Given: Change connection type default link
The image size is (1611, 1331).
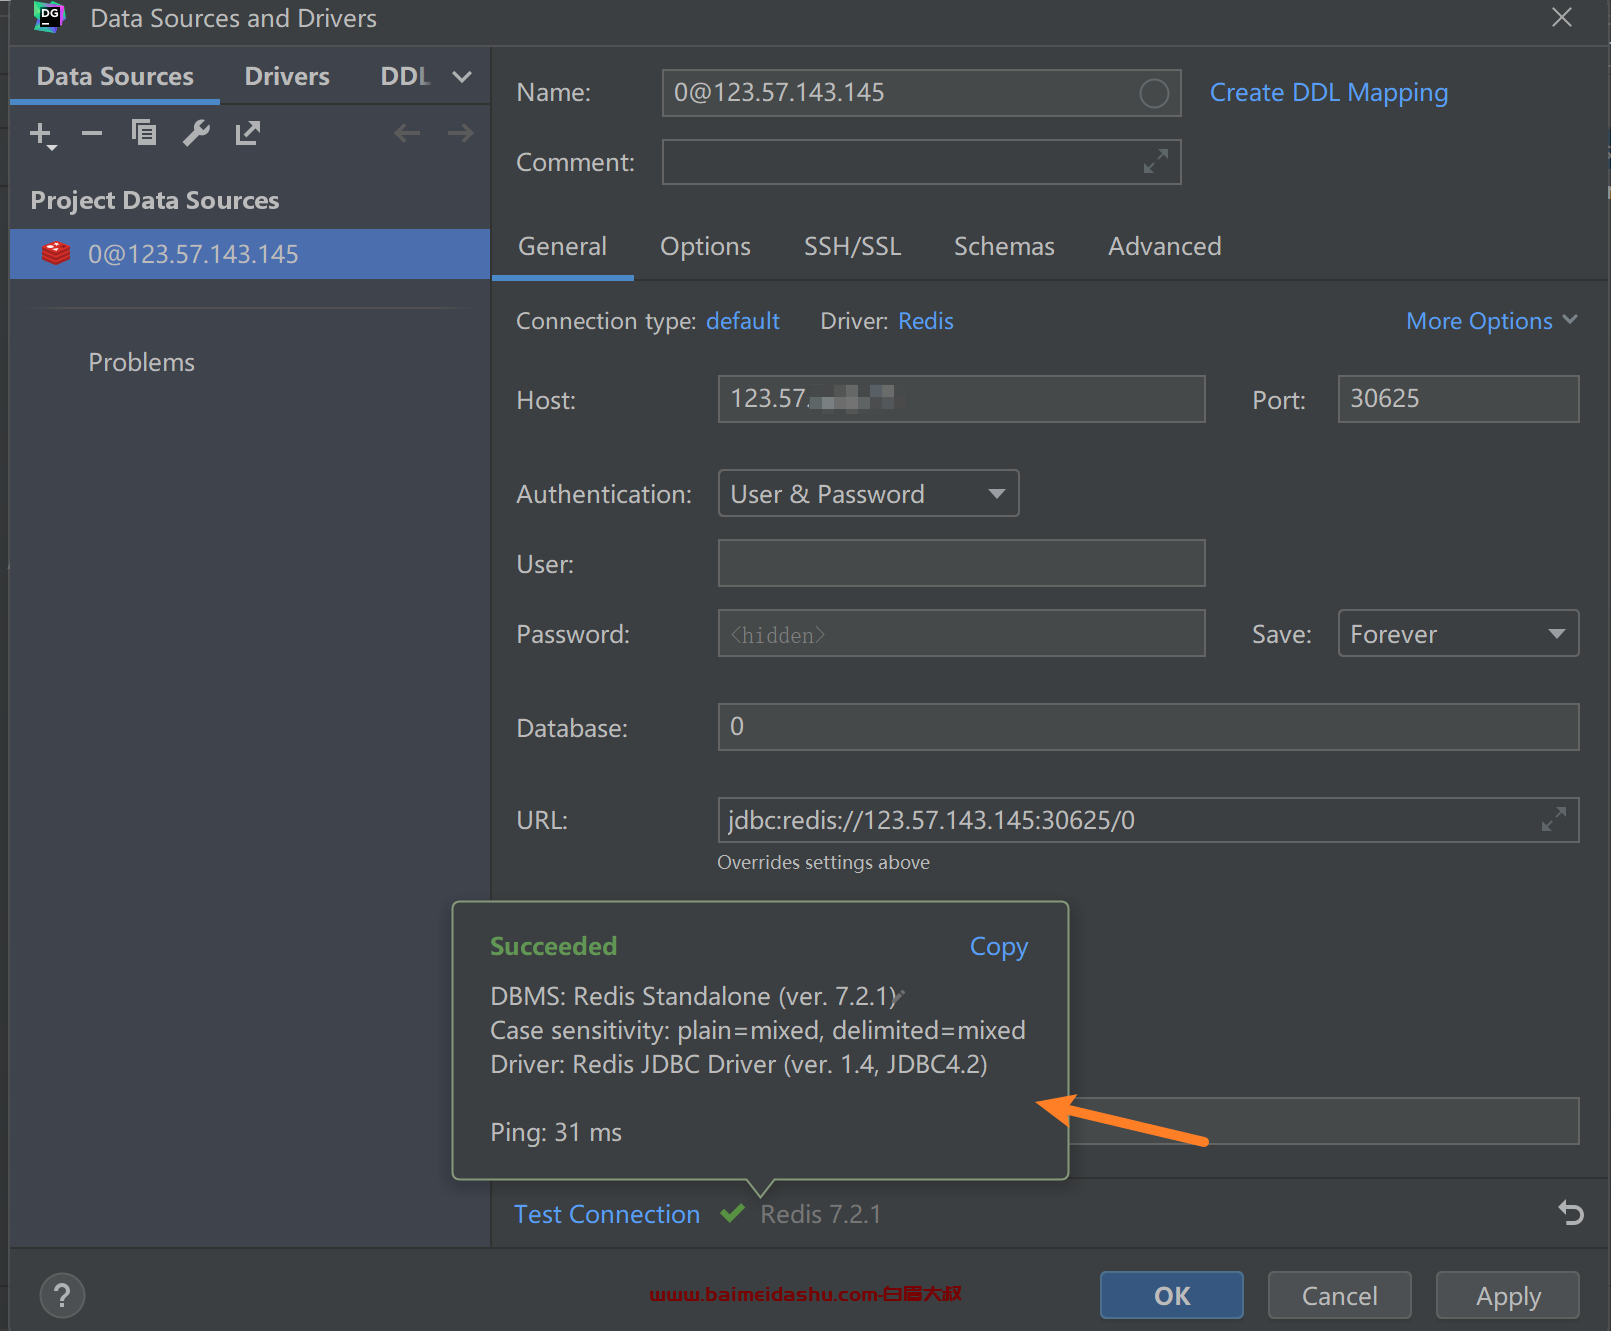Looking at the screenshot, I should [x=743, y=321].
